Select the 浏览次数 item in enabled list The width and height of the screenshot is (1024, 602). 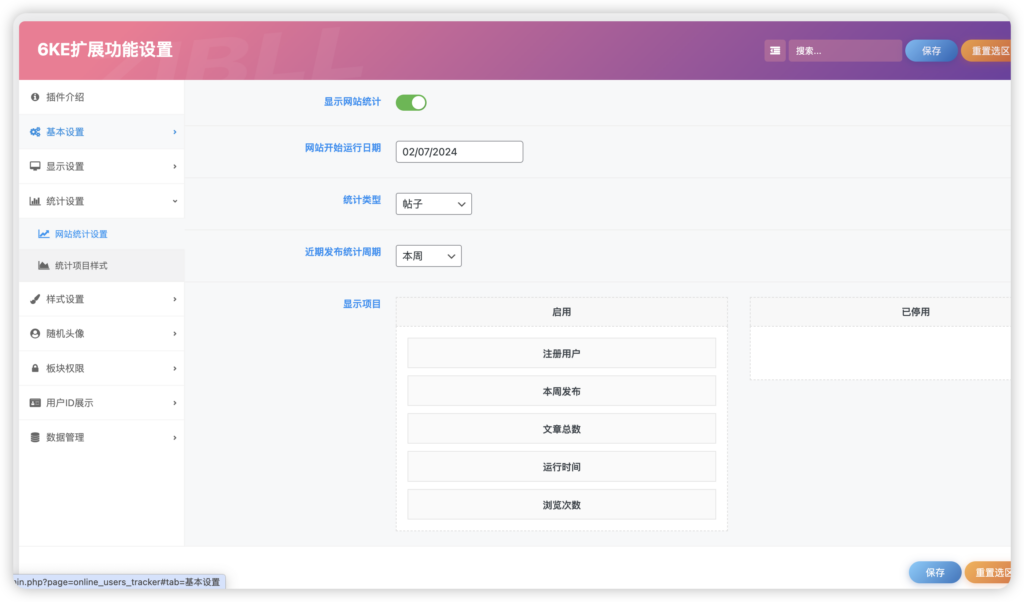point(561,504)
